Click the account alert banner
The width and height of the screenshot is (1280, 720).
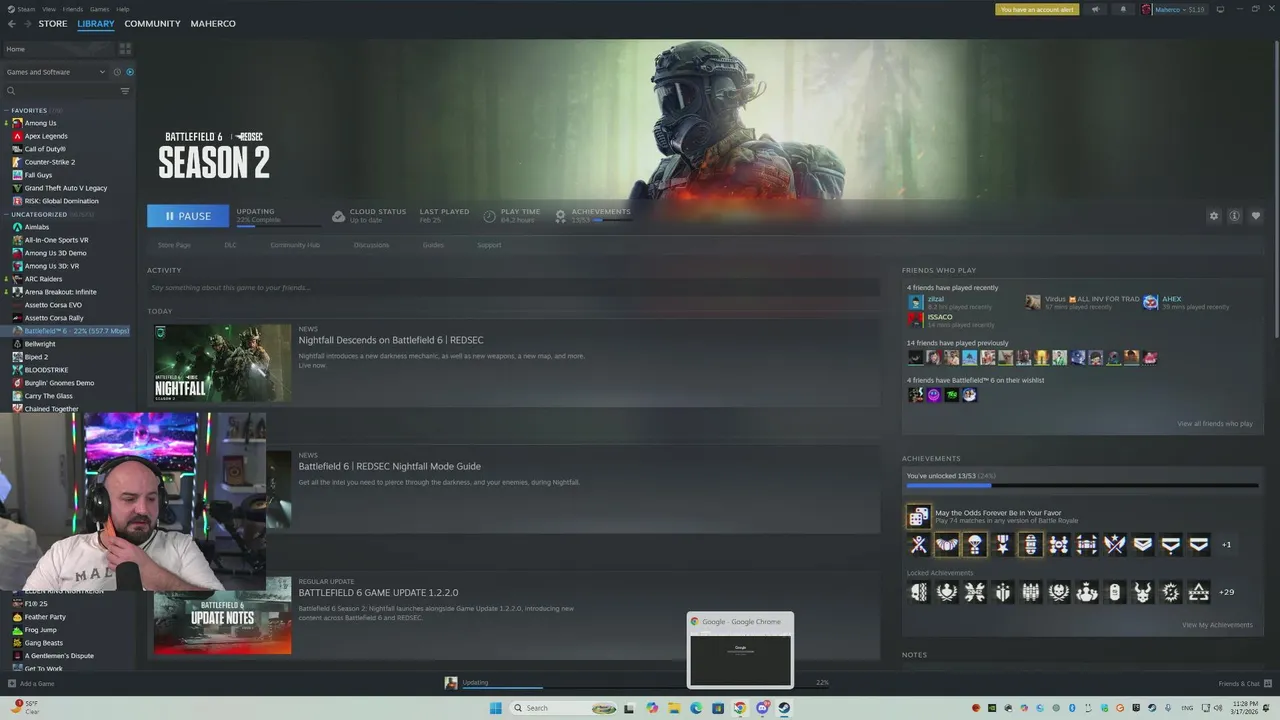point(1037,9)
